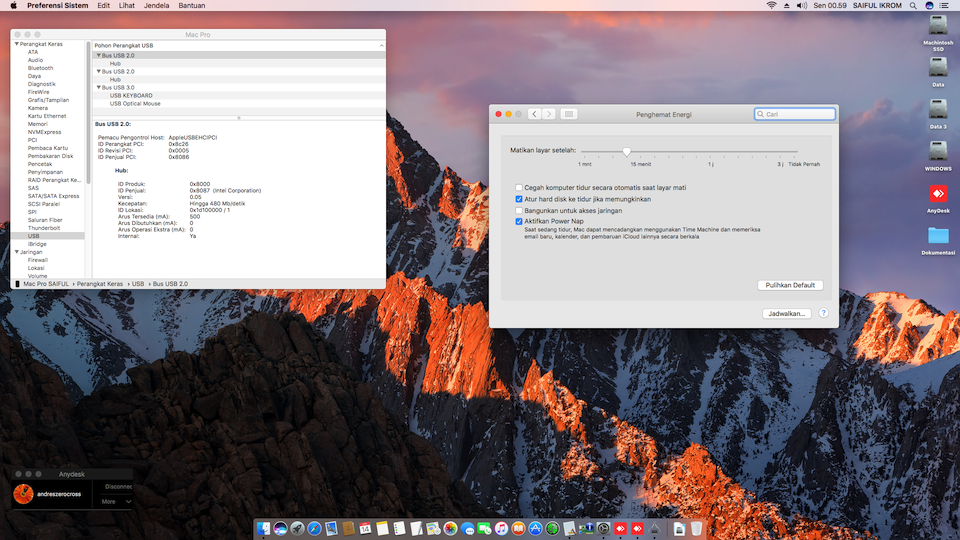Focus the Cari search field
The width and height of the screenshot is (960, 540).
tap(795, 114)
